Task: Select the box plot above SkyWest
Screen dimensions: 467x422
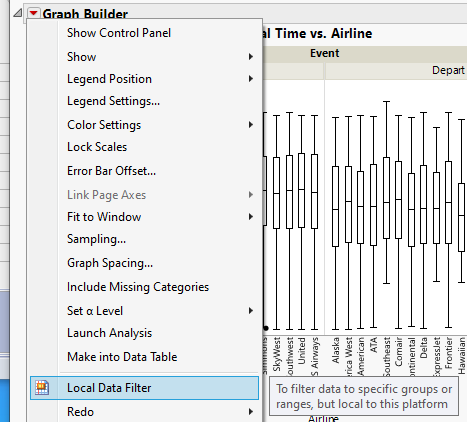Action: point(276,193)
